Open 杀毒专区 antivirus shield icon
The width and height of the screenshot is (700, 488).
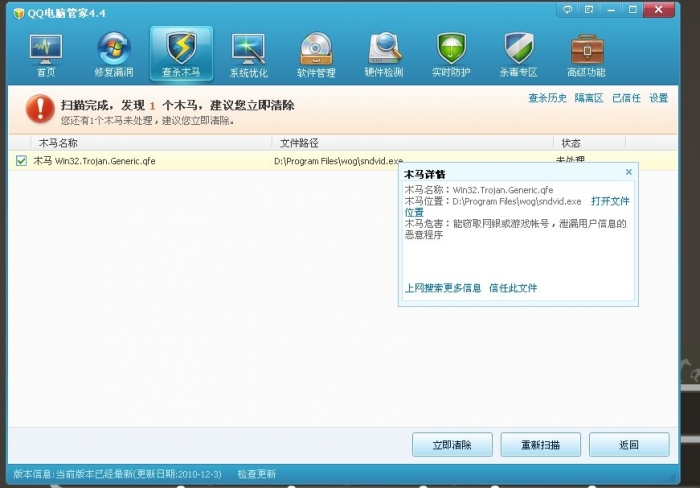[x=518, y=54]
